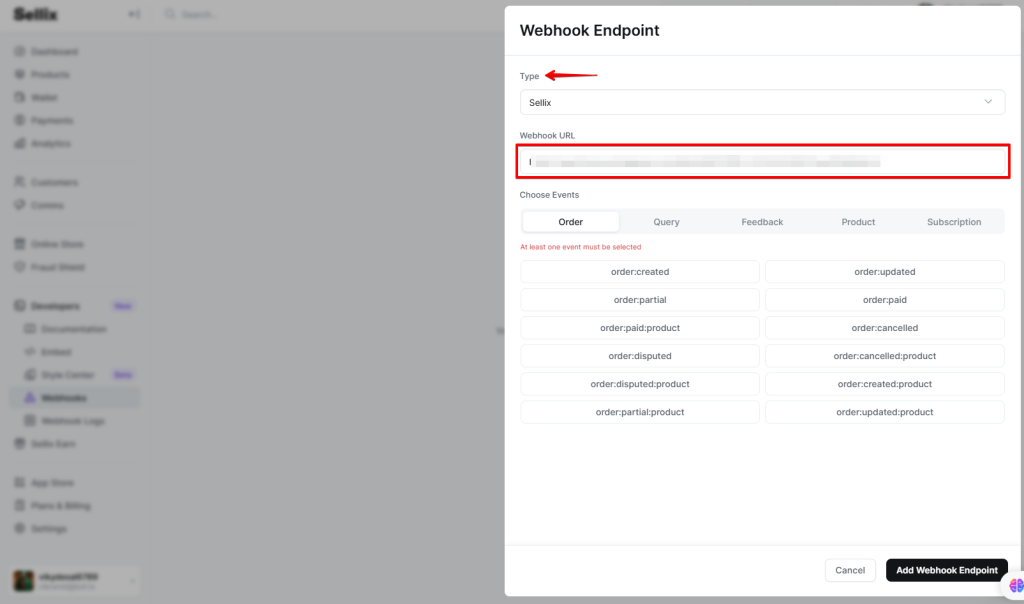Click the Settings gear icon in sidebar
Viewport: 1024px width, 604px height.
point(20,528)
